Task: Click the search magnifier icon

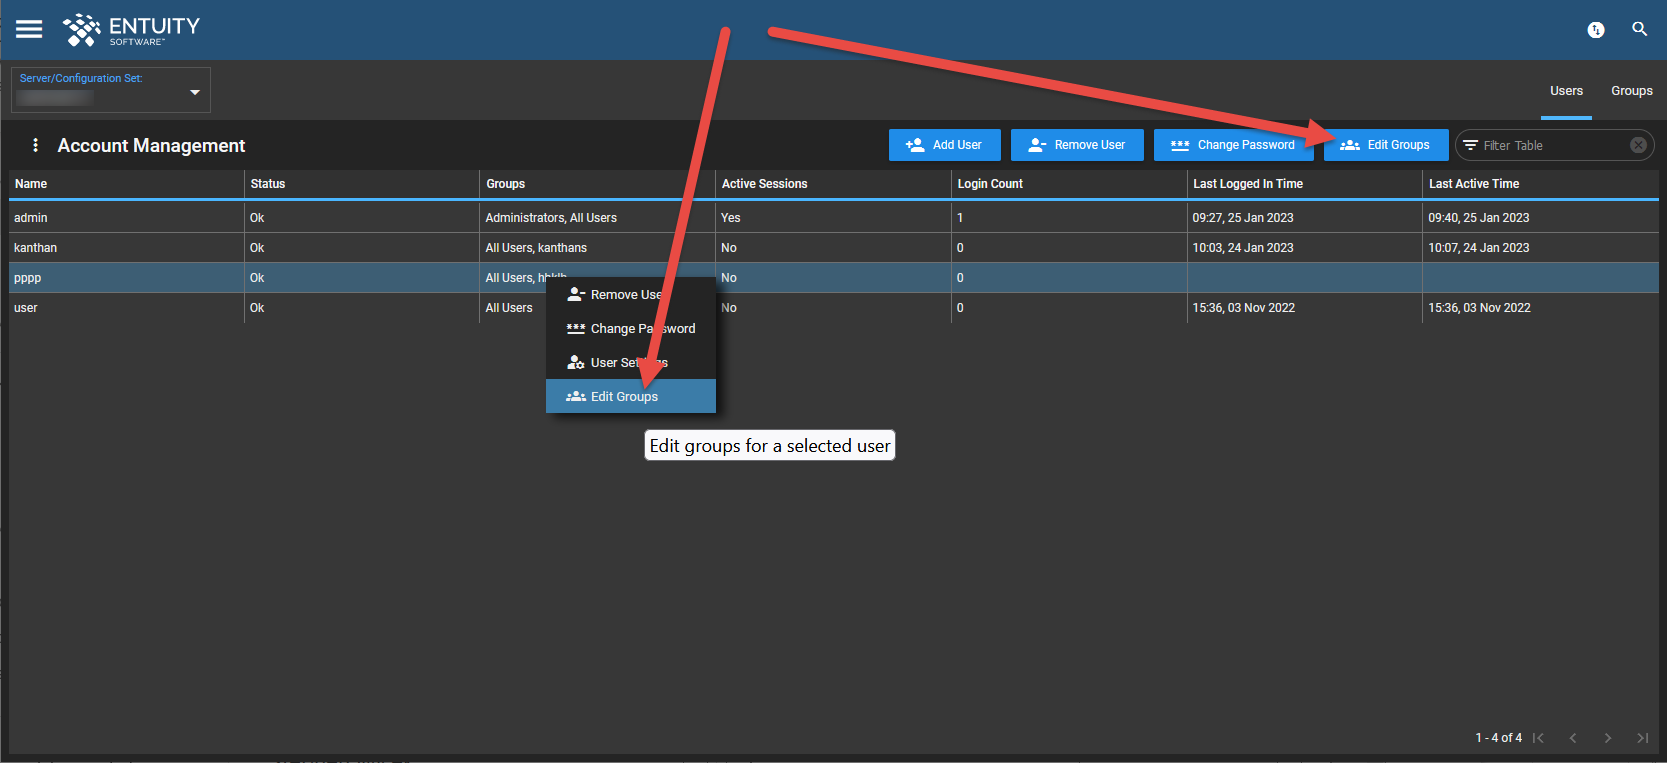Action: 1640,29
